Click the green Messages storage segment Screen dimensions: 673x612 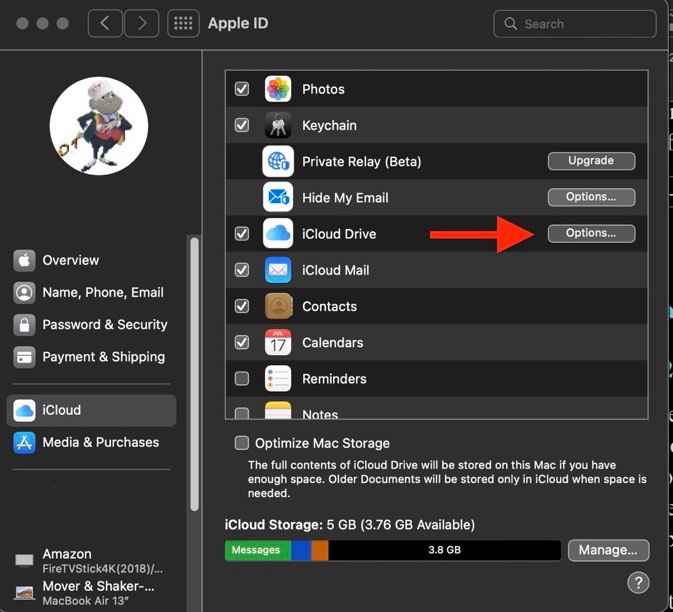pyautogui.click(x=258, y=550)
